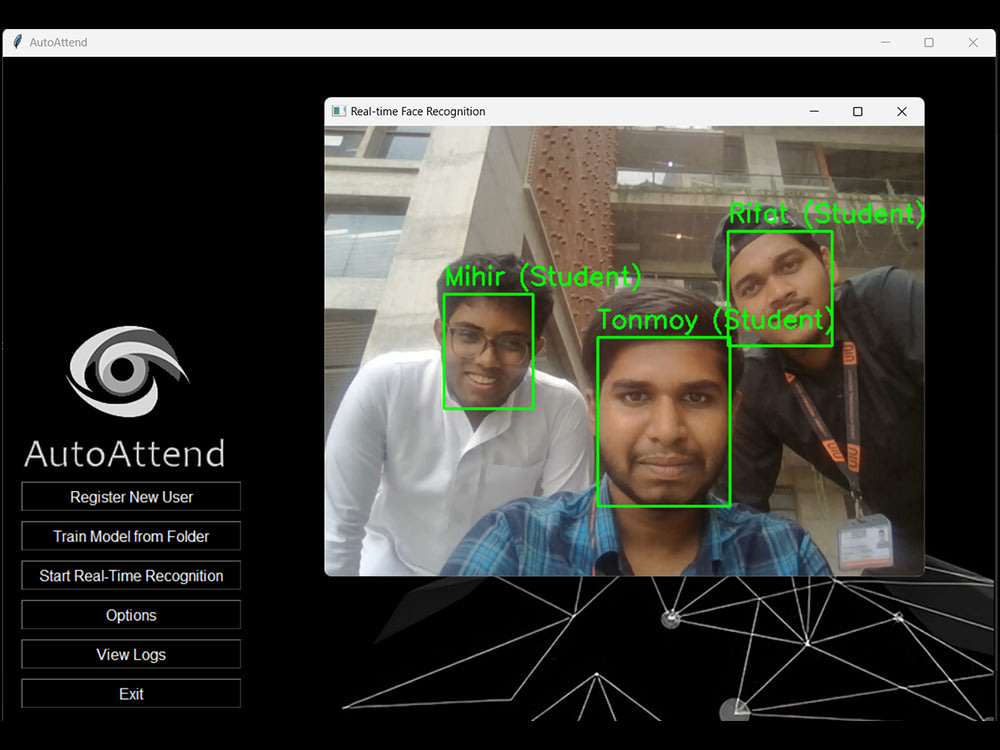Click the Register New User button
Viewport: 1000px width, 750px height.
tap(131, 497)
